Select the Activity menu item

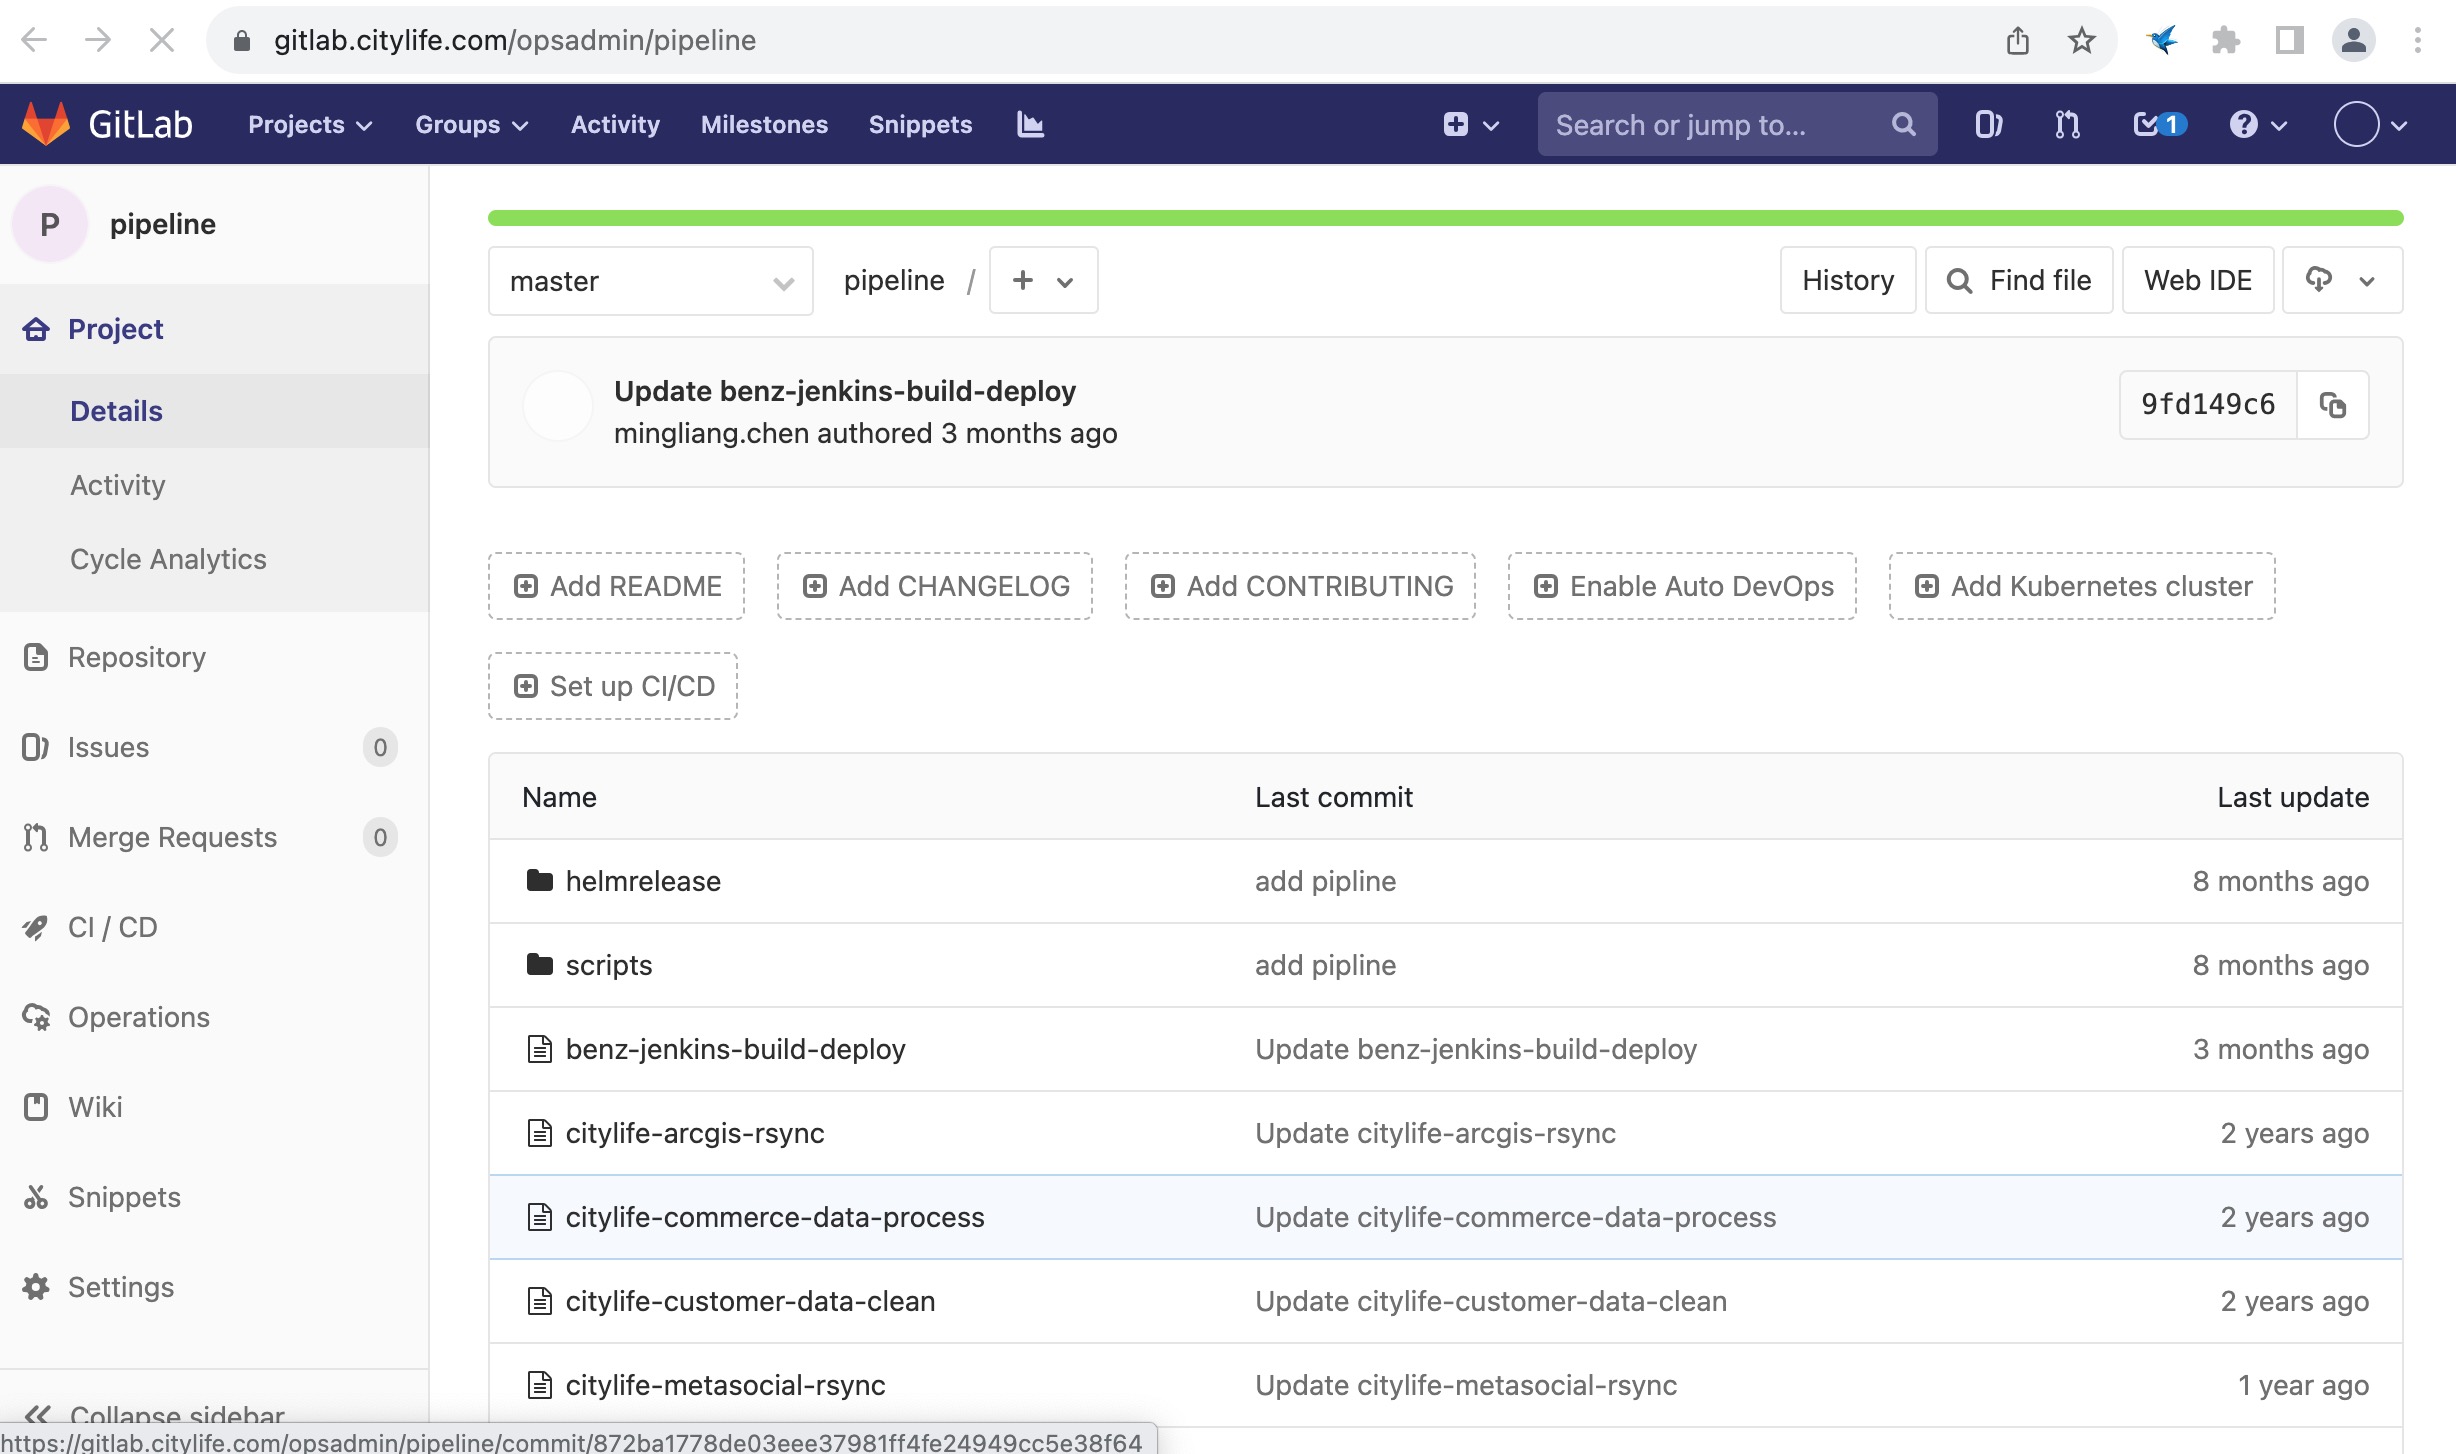[x=118, y=485]
